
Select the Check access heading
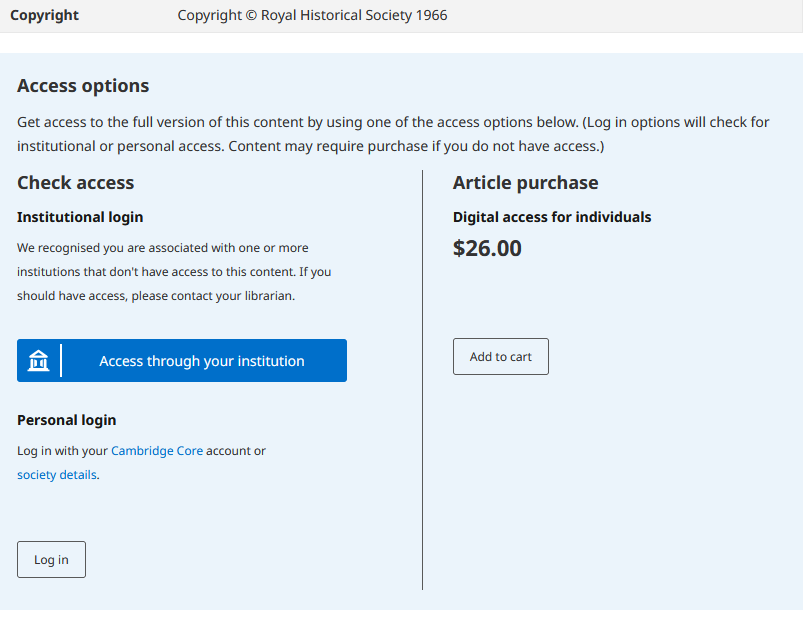[x=76, y=183]
